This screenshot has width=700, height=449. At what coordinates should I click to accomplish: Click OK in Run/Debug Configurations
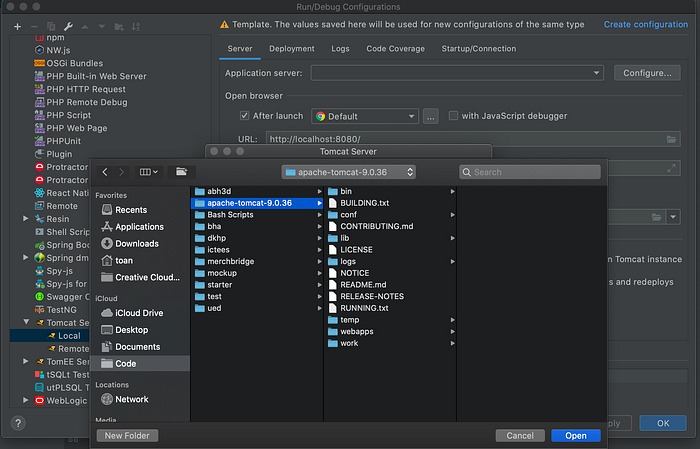(x=663, y=423)
